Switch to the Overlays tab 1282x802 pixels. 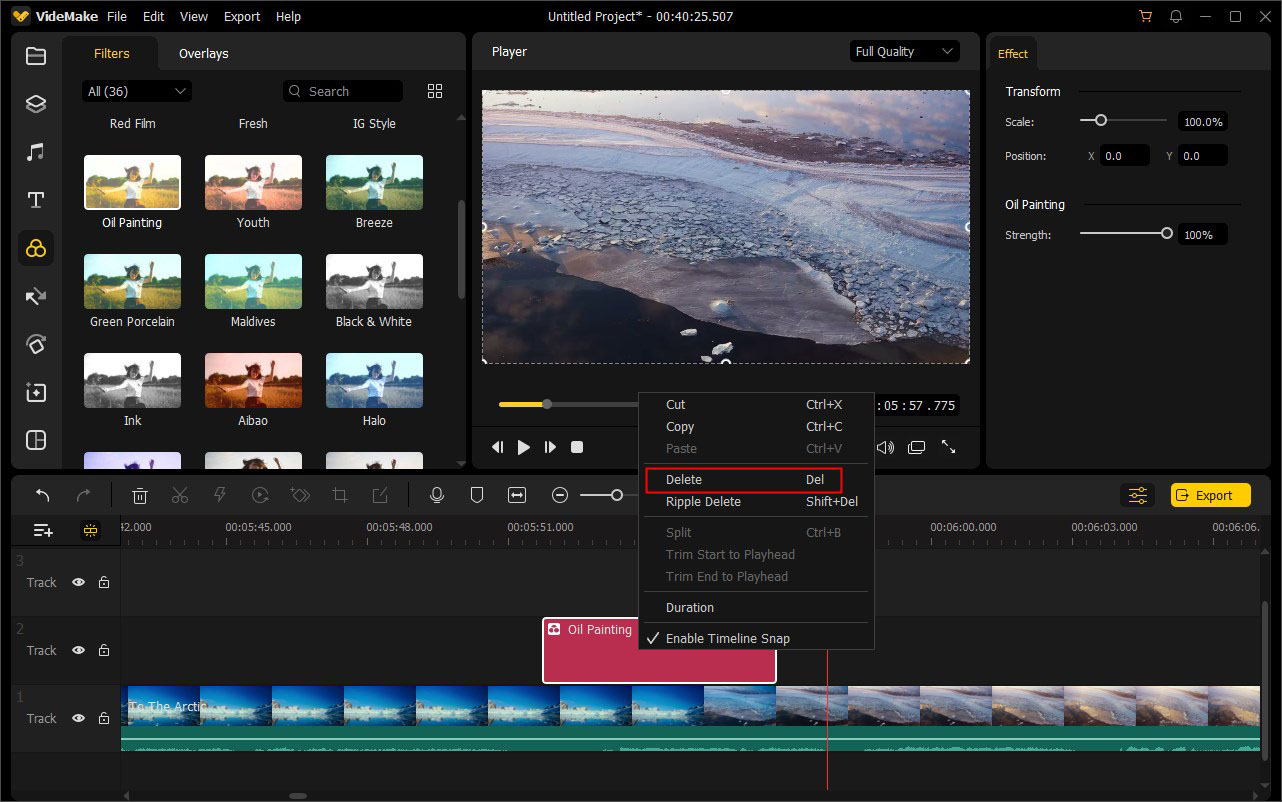(x=203, y=54)
